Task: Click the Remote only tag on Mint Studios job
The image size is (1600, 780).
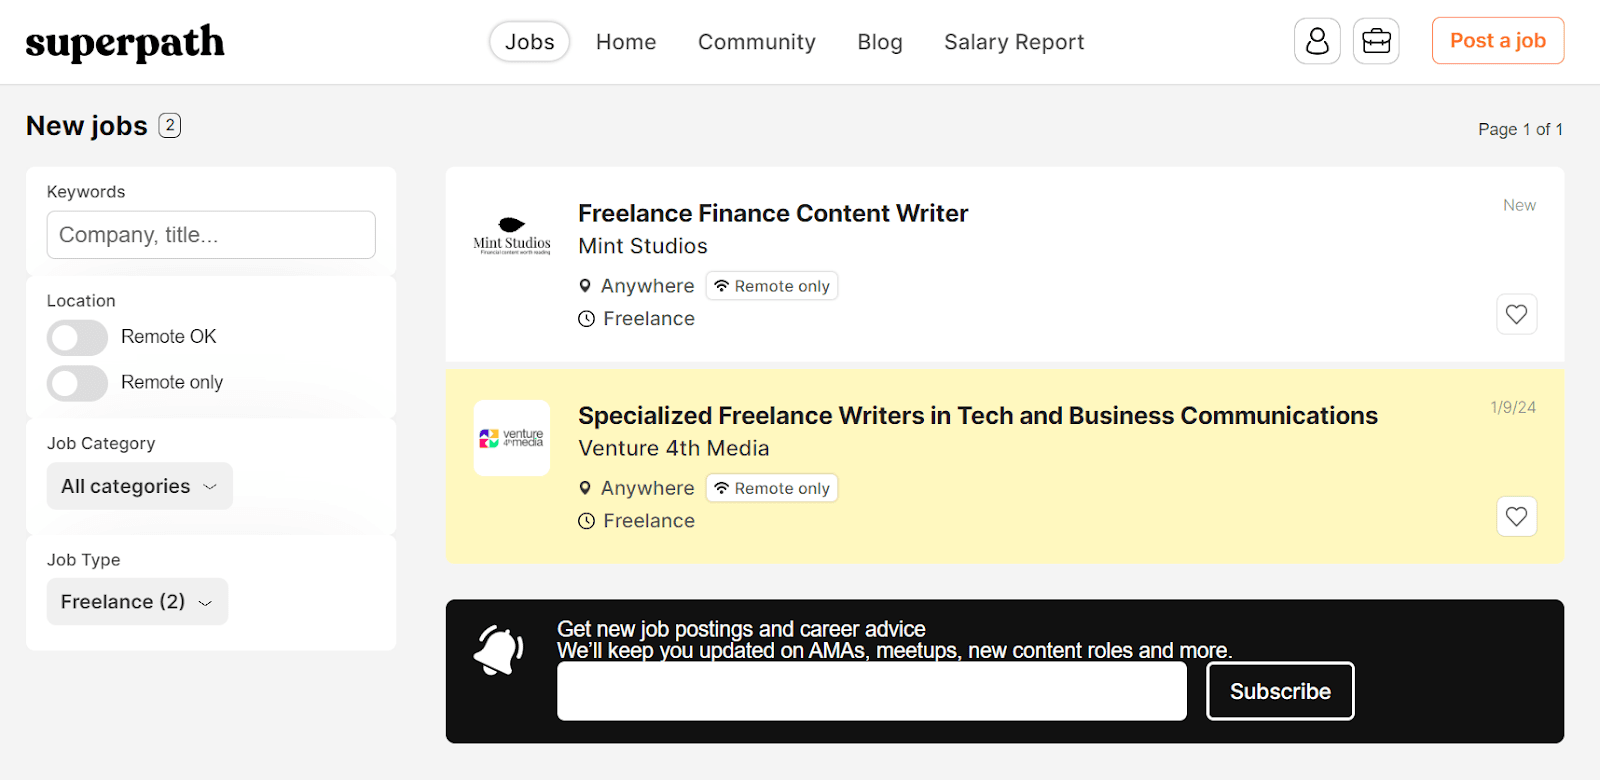Action: (x=772, y=286)
